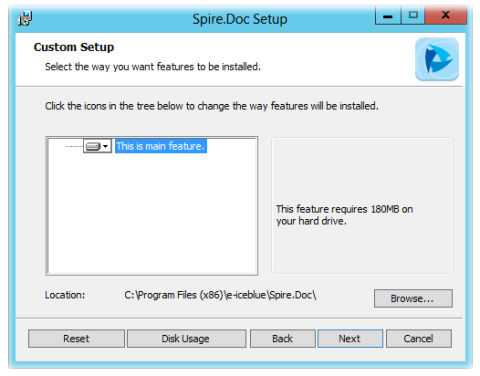Go Back to the previous step
The height and width of the screenshot is (376, 480).
click(x=283, y=339)
